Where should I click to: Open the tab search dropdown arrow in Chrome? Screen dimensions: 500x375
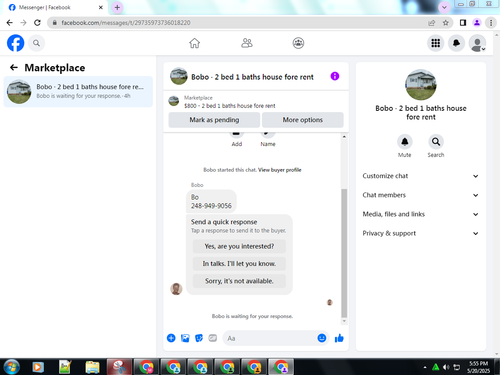pos(444,7)
